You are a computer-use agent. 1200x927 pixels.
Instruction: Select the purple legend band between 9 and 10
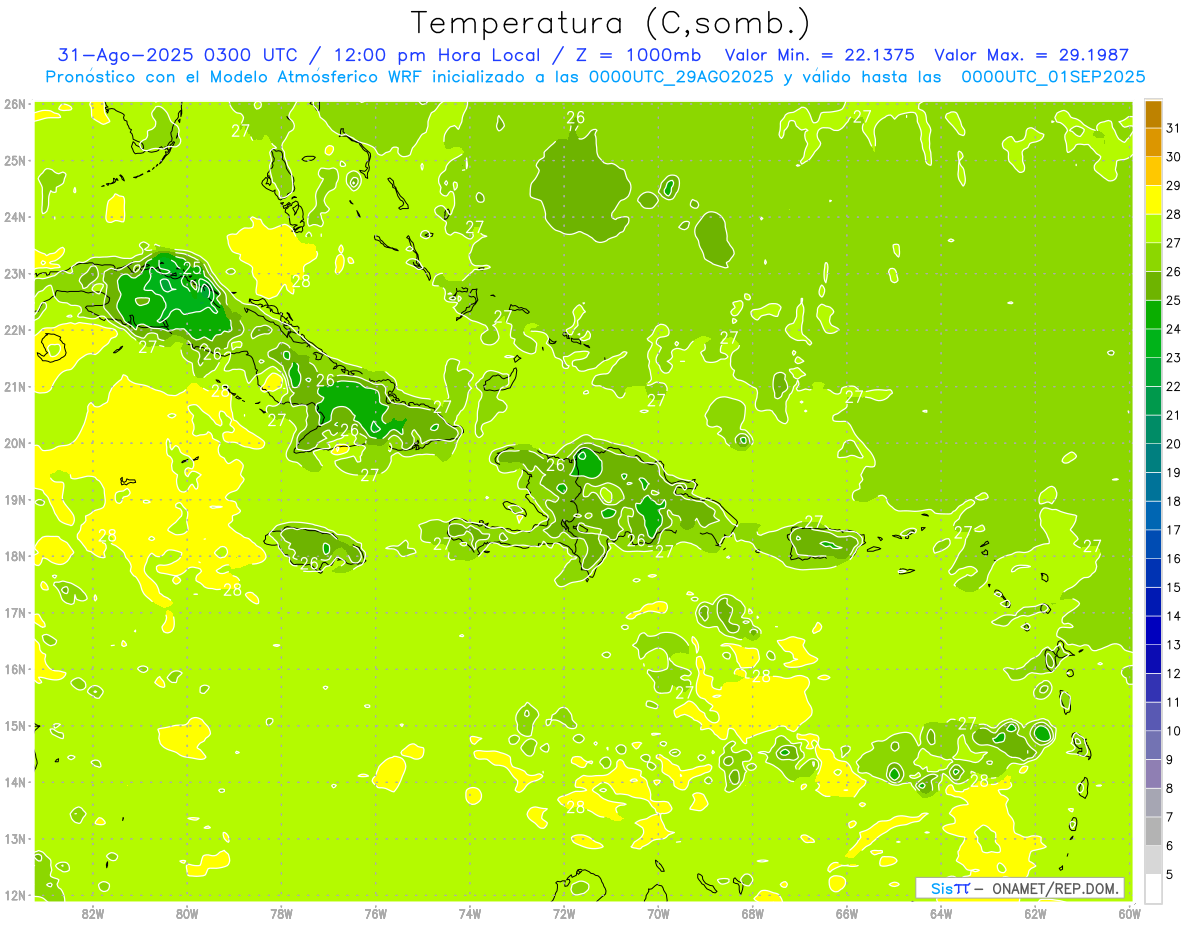1153,745
